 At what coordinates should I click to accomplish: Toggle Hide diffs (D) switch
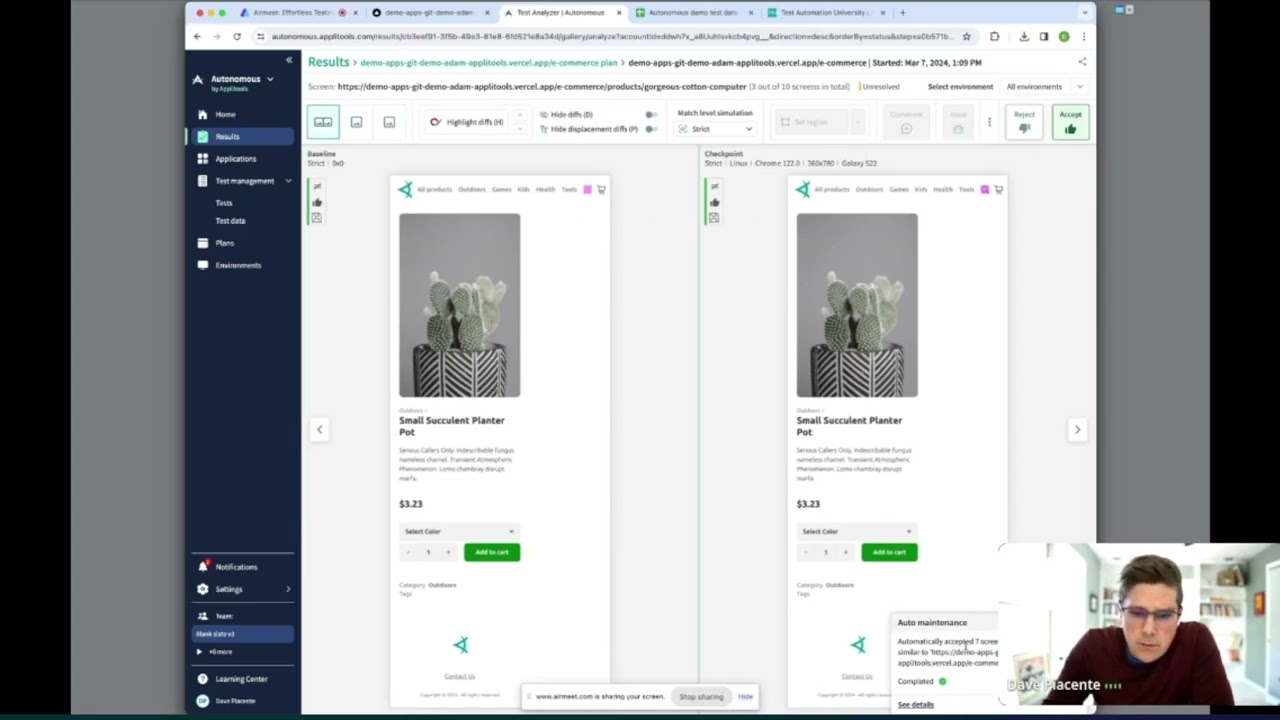coord(651,115)
